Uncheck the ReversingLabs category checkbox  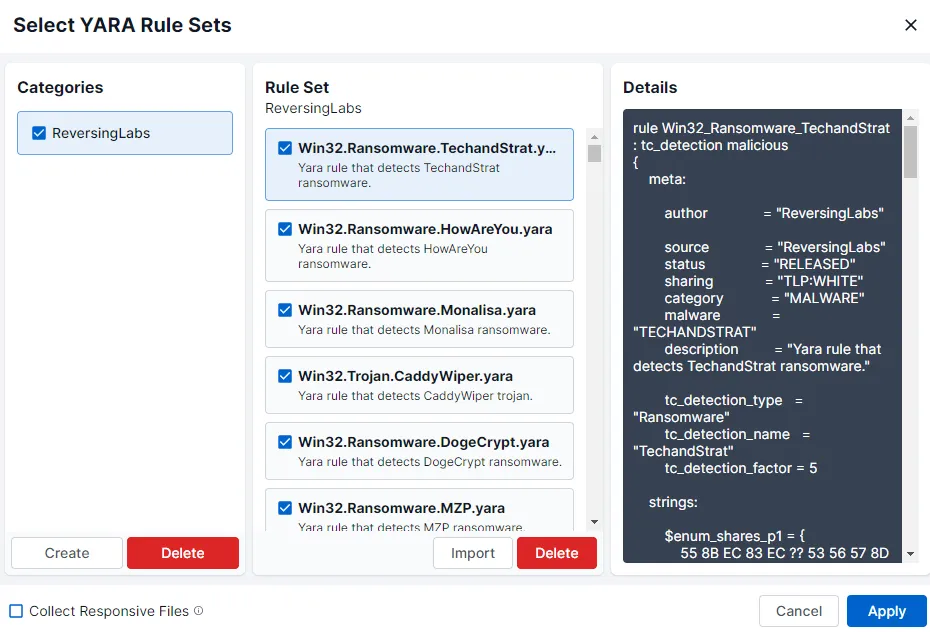point(40,133)
